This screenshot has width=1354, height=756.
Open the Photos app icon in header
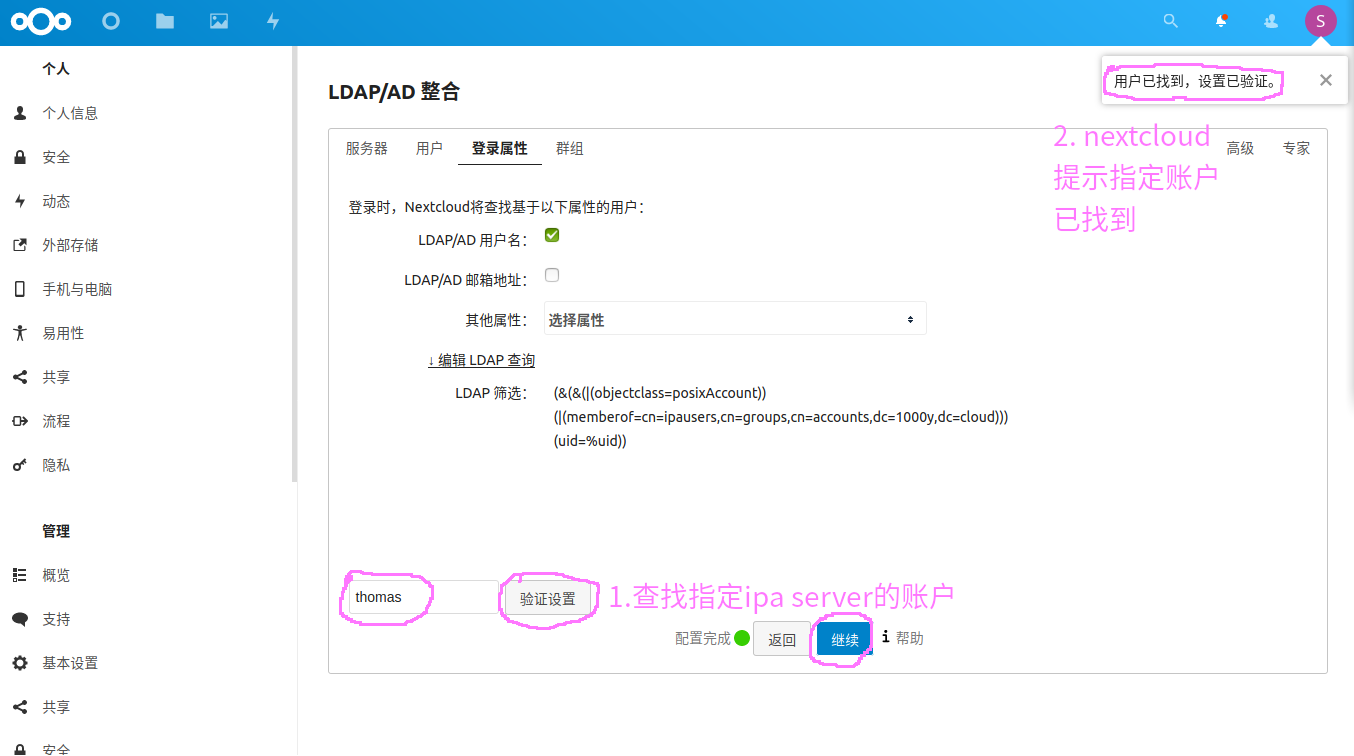click(x=219, y=21)
